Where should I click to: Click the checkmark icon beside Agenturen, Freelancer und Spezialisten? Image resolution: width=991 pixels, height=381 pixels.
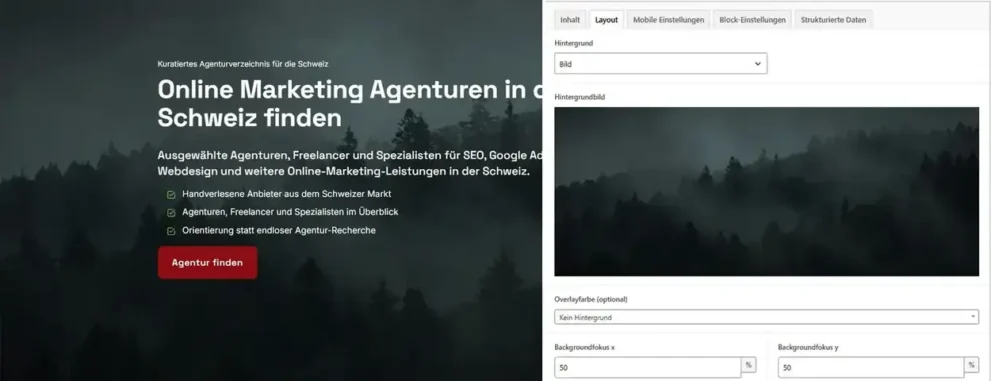pyautogui.click(x=171, y=213)
